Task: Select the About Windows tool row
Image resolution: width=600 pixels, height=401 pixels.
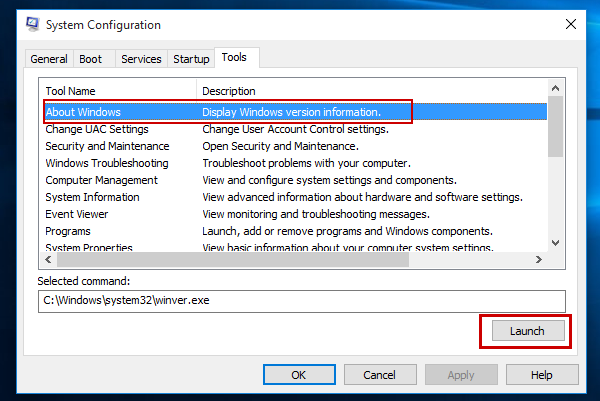Action: (x=295, y=112)
